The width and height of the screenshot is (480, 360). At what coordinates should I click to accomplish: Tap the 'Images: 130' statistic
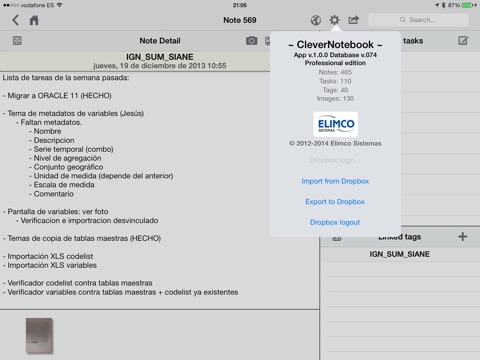pos(335,99)
